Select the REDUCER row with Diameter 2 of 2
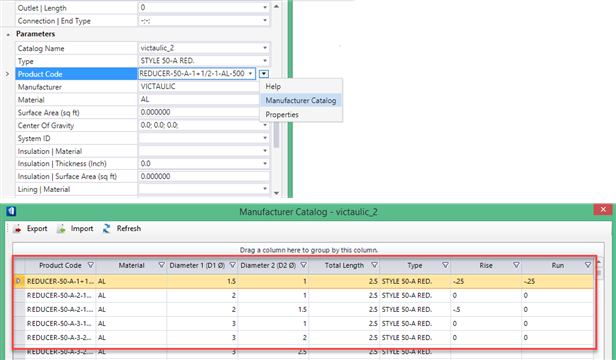This screenshot has height=360, width=616. tap(303, 338)
